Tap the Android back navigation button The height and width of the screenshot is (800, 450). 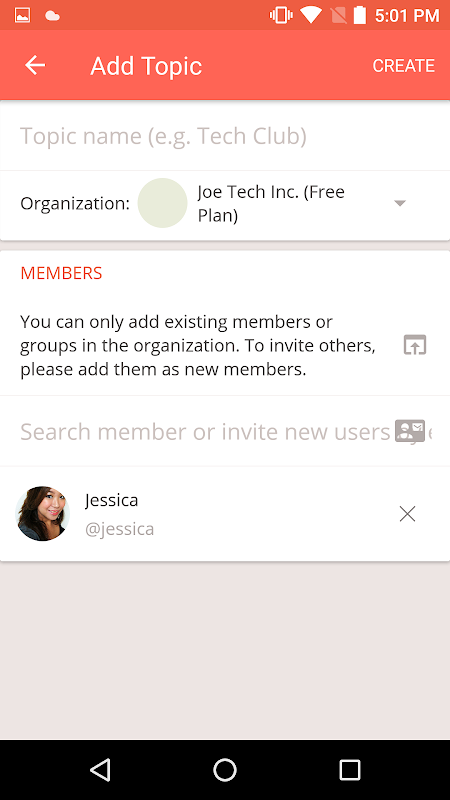click(x=101, y=769)
